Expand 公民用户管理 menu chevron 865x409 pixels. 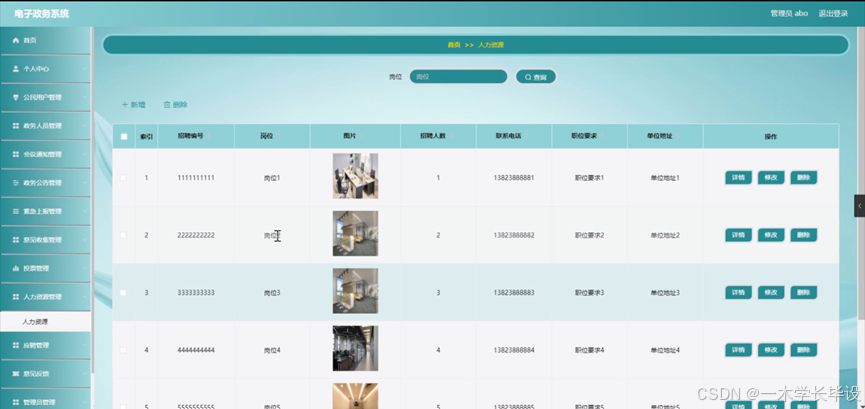pyautogui.click(x=84, y=98)
